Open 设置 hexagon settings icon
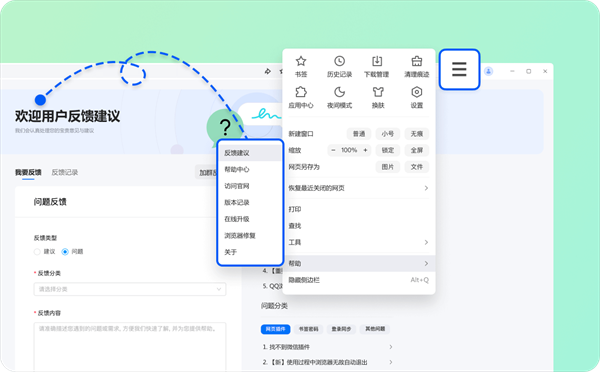Image resolution: width=600 pixels, height=372 pixels. (417, 92)
